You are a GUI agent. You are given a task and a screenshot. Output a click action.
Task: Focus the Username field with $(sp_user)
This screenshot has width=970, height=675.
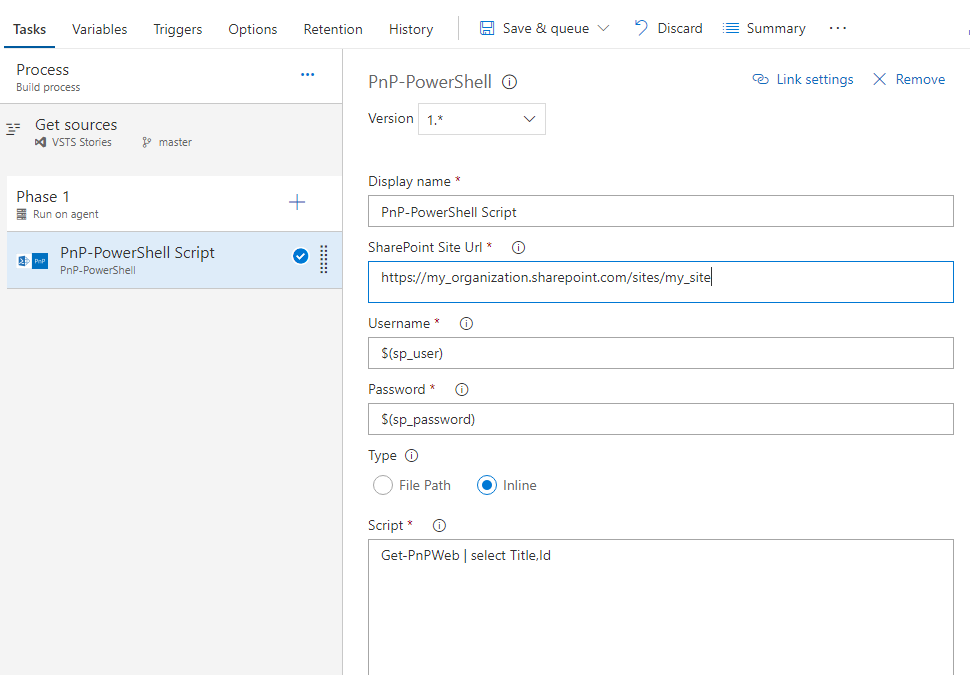pos(661,353)
